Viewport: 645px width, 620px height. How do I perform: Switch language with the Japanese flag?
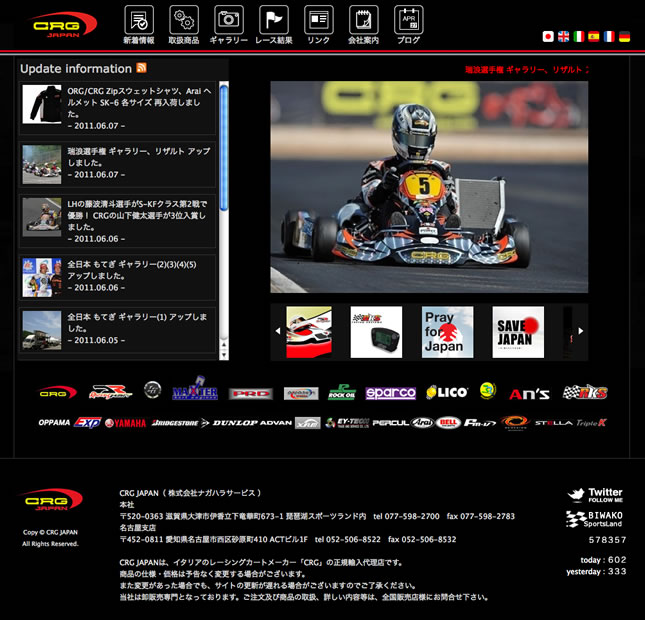548,37
